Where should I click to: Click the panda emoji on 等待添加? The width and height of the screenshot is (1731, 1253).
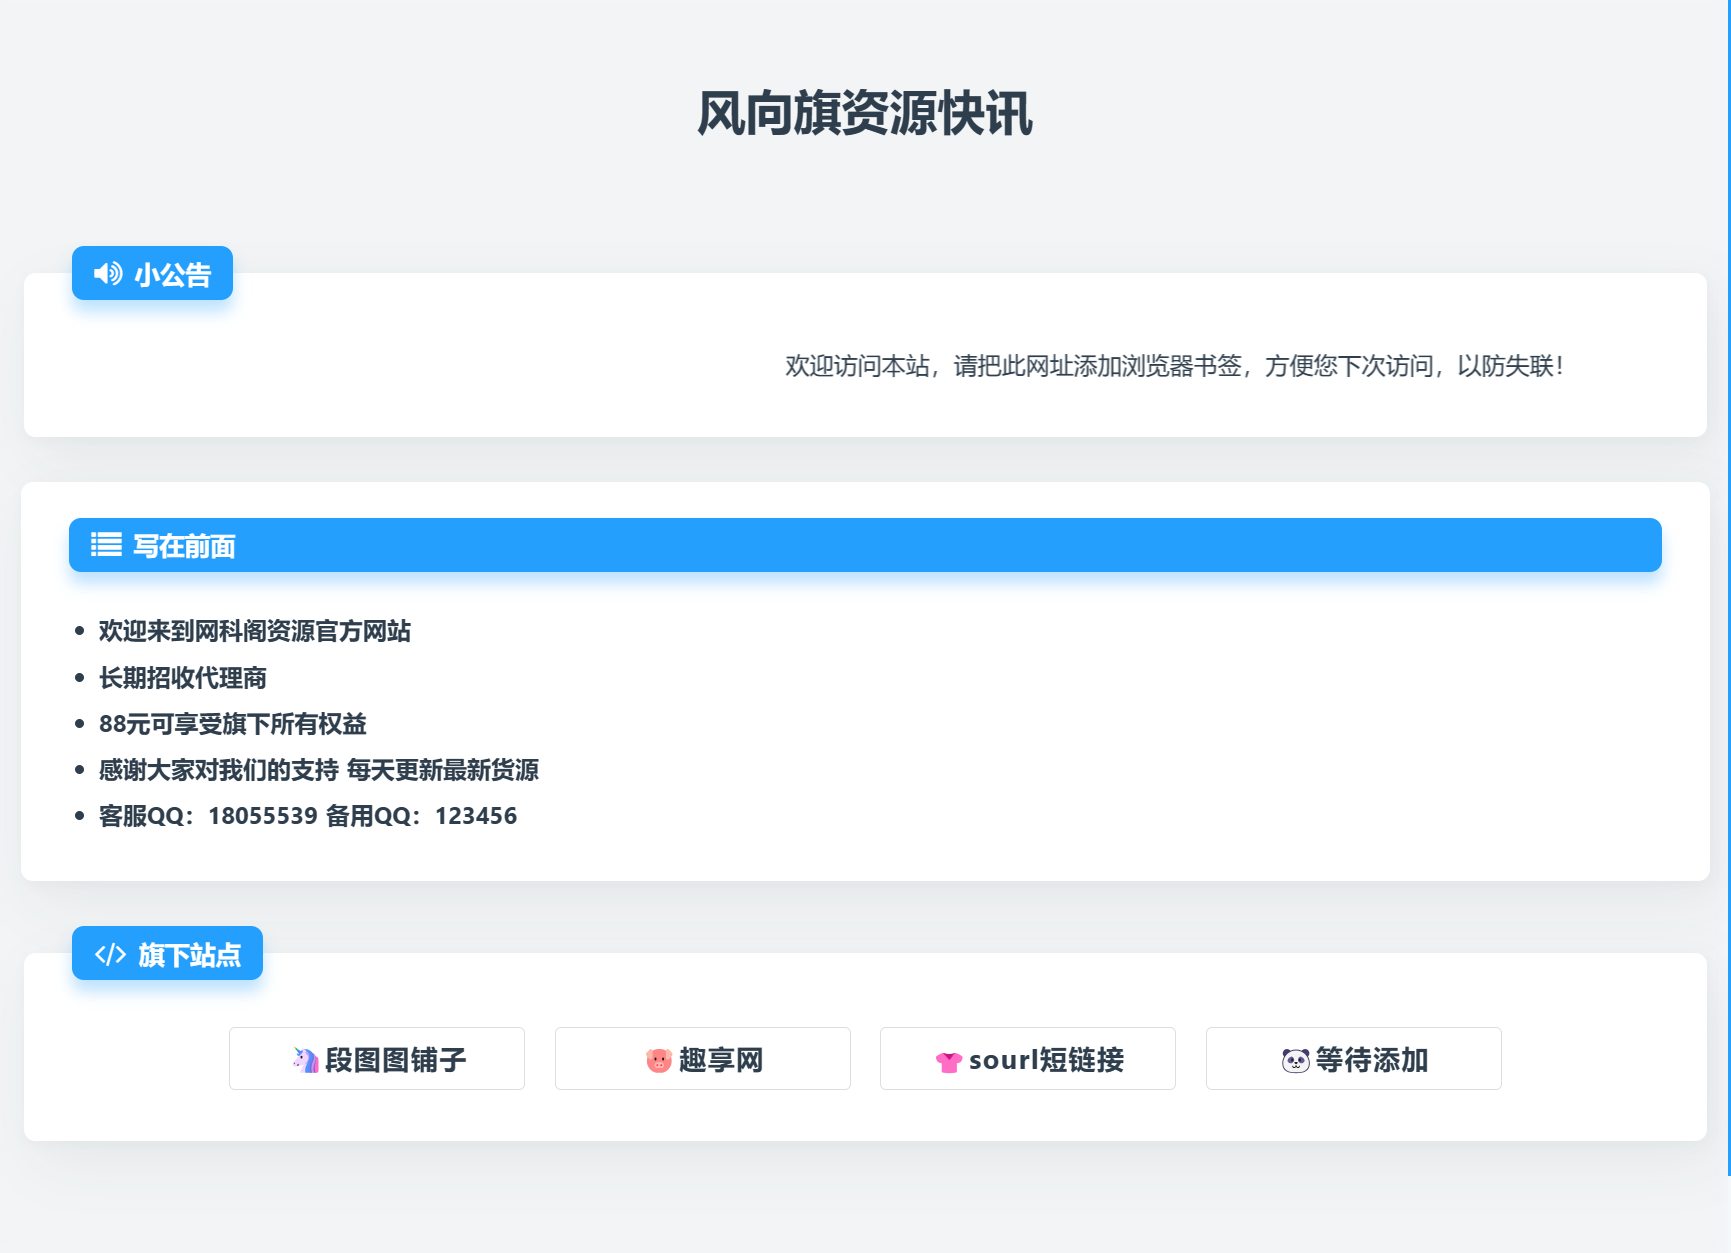point(1296,1060)
